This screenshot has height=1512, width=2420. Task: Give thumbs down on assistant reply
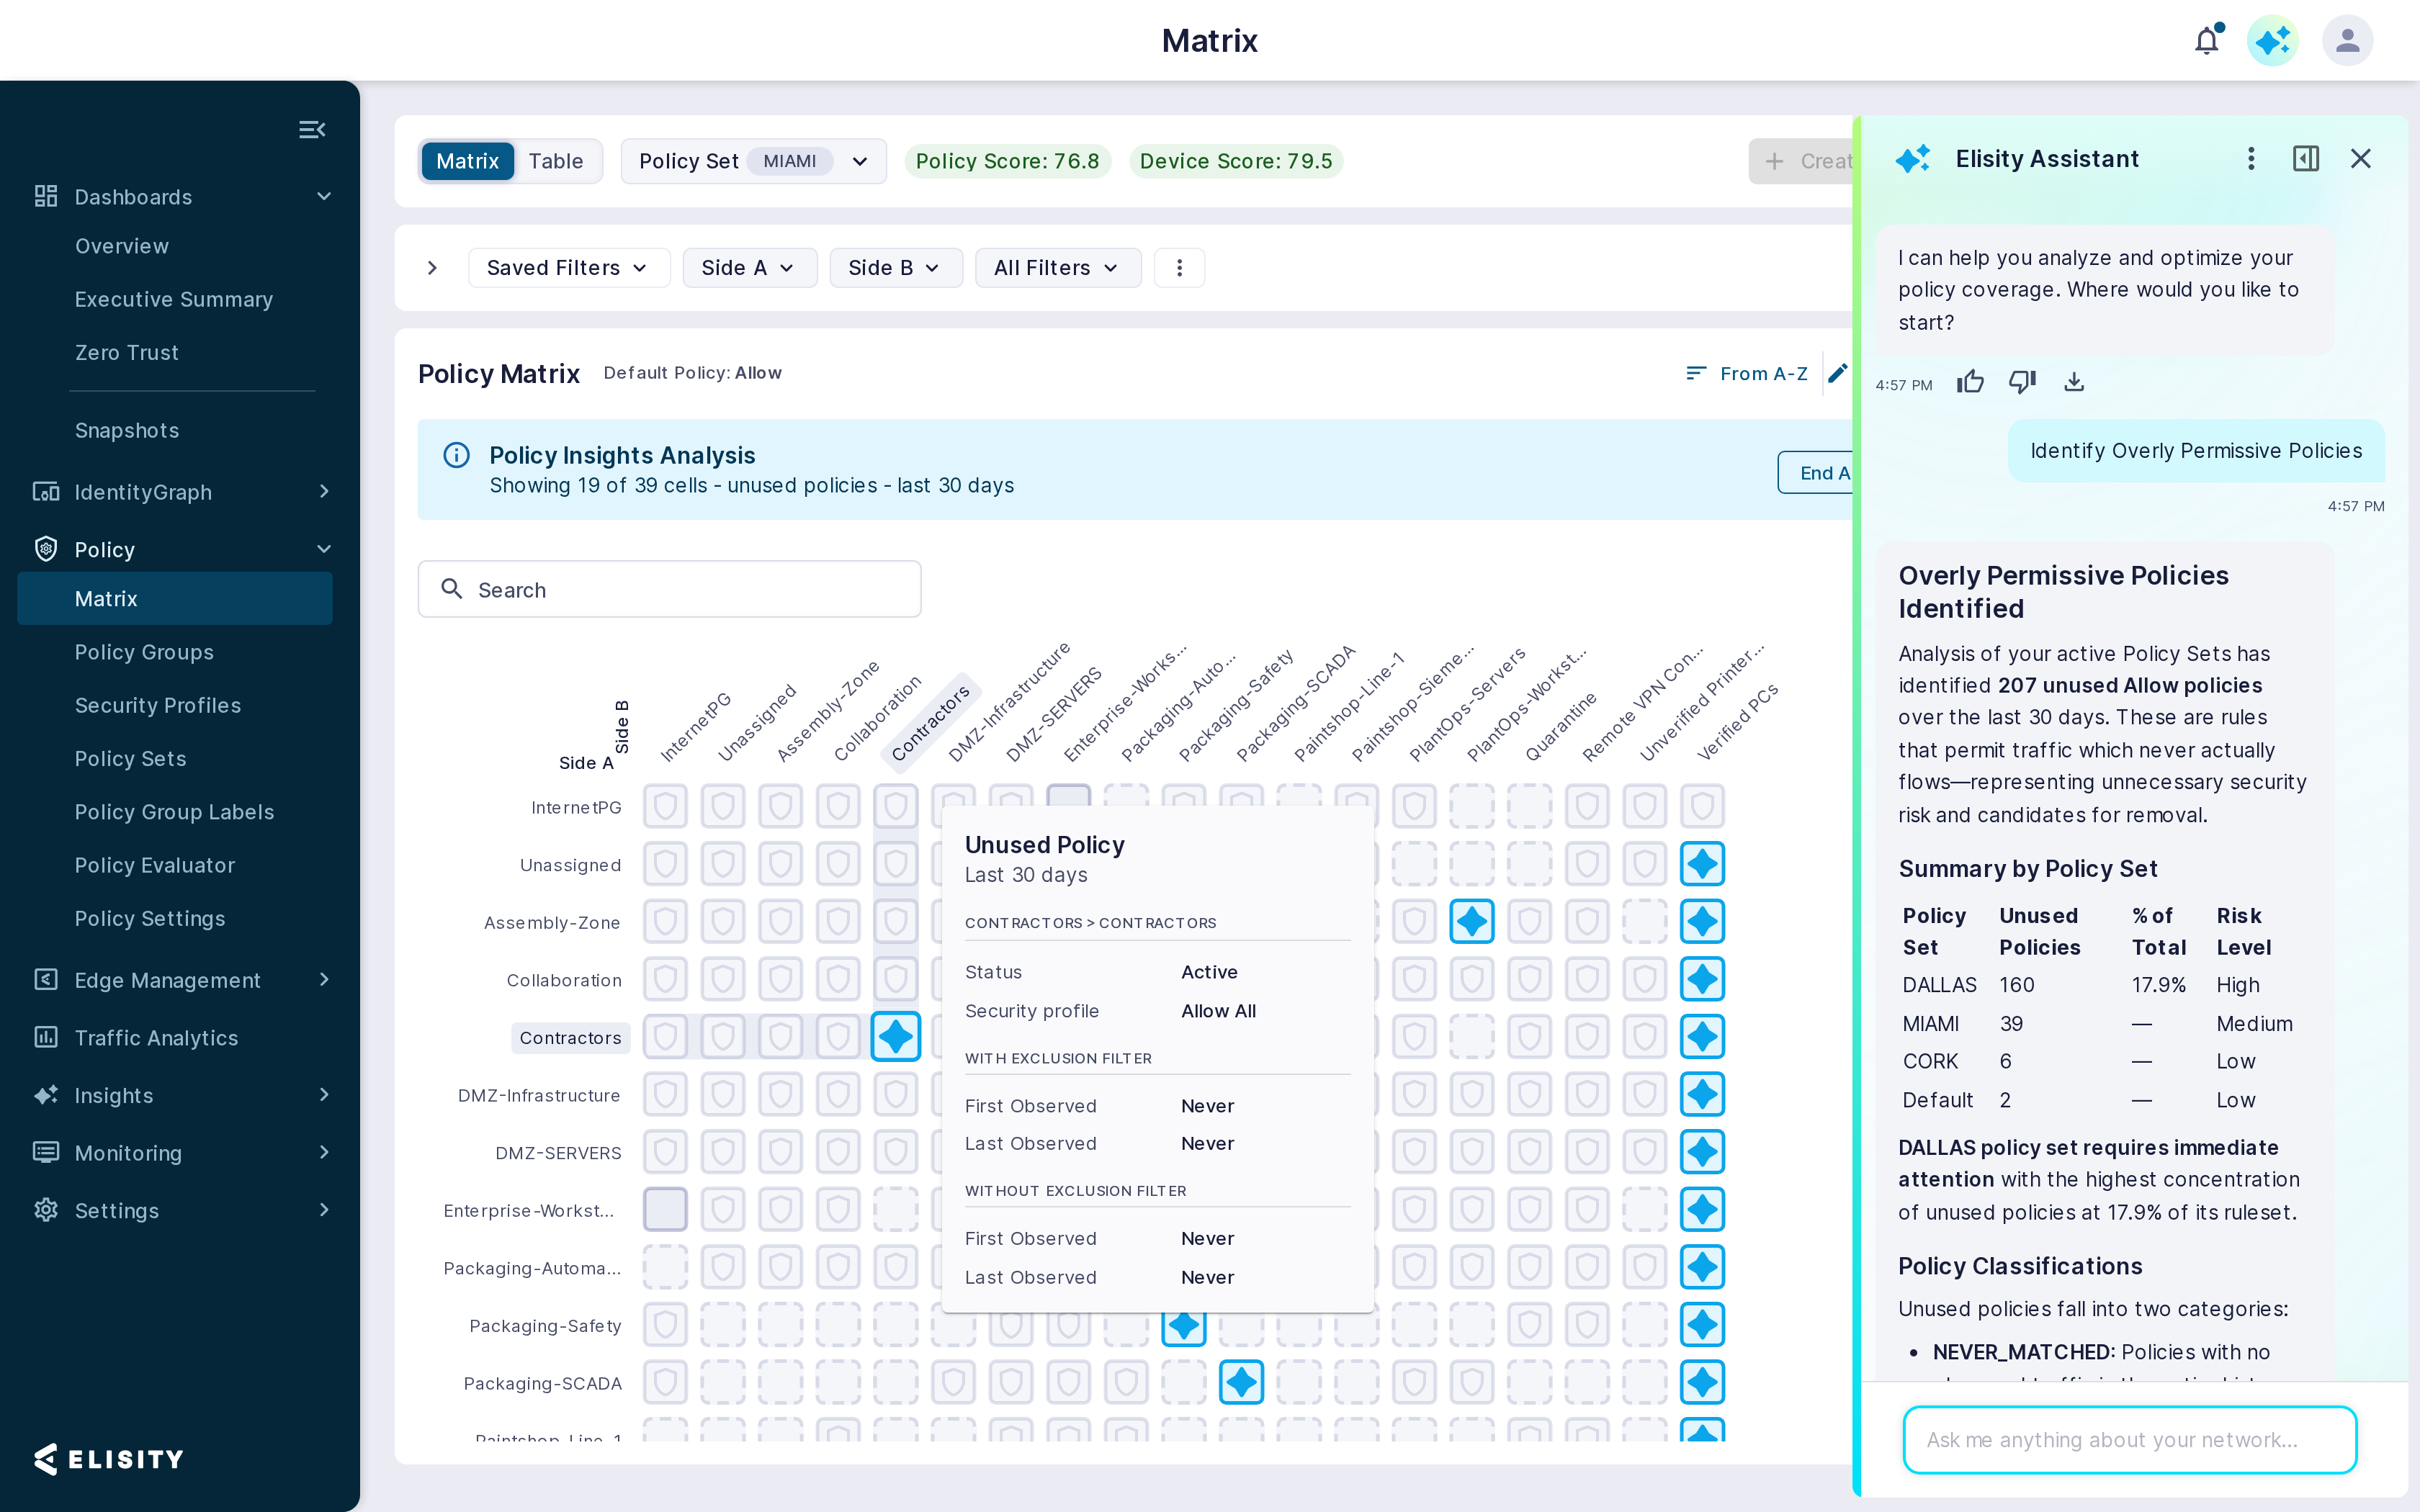pyautogui.click(x=2022, y=382)
